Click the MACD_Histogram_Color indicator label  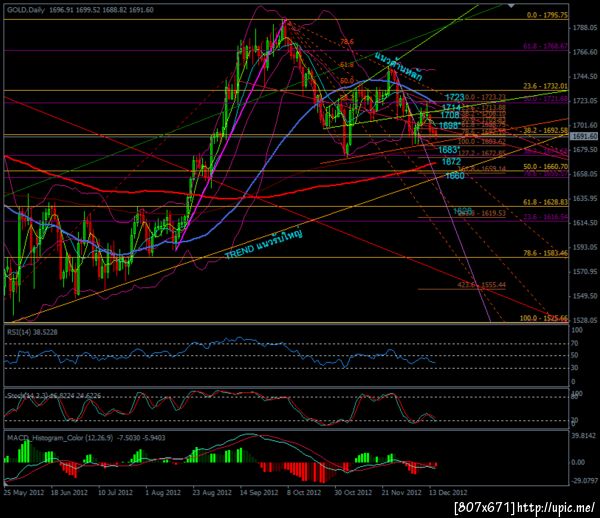[86, 438]
